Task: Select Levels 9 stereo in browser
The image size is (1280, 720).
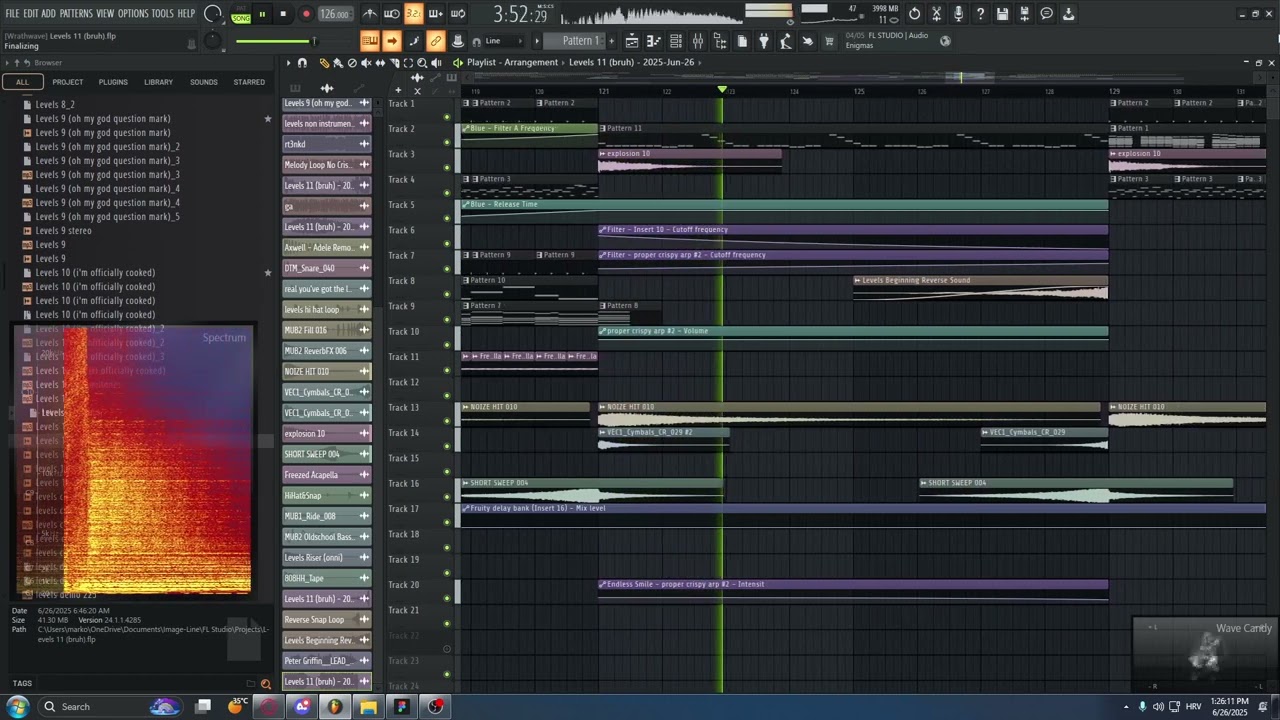Action: tap(63, 231)
